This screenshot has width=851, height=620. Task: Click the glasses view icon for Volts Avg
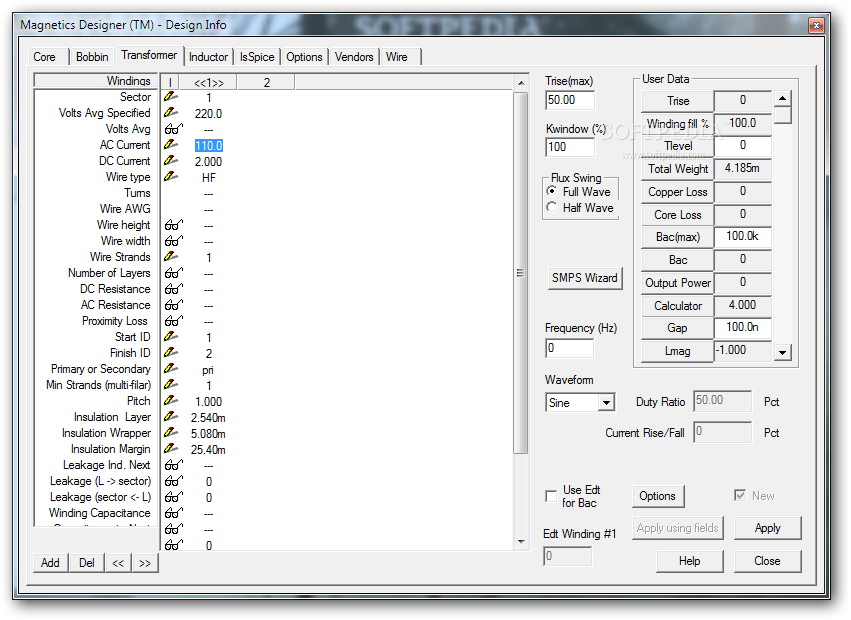coord(174,129)
